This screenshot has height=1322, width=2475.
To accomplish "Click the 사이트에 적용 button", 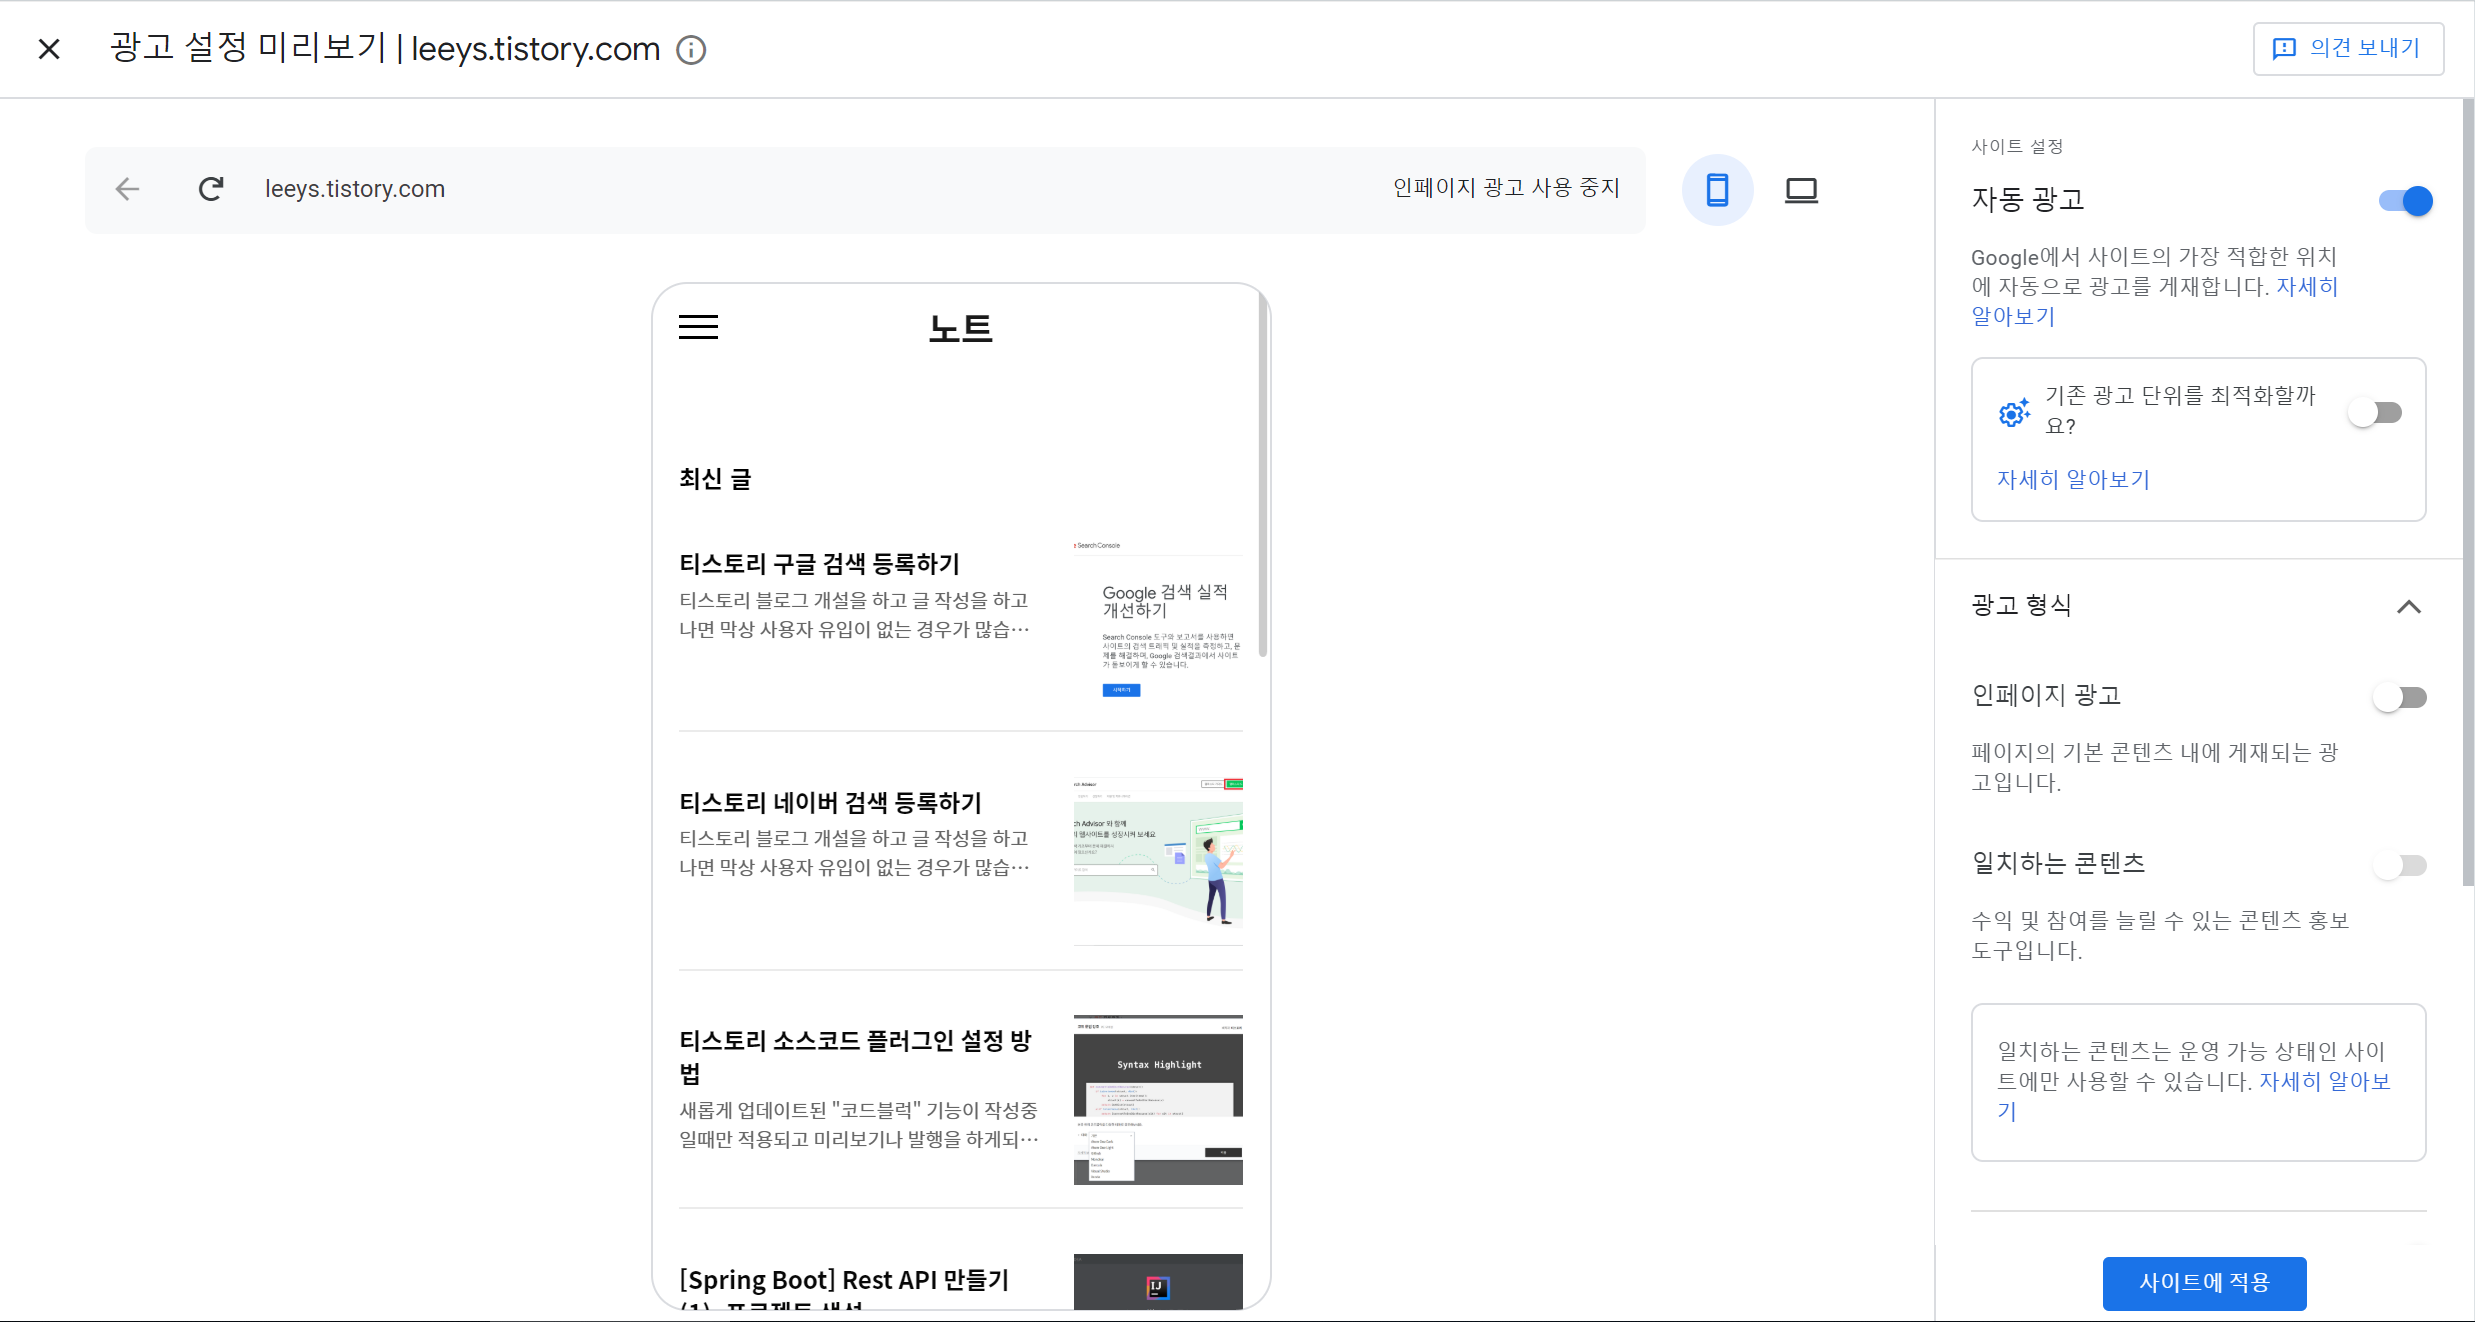I will click(x=2204, y=1283).
